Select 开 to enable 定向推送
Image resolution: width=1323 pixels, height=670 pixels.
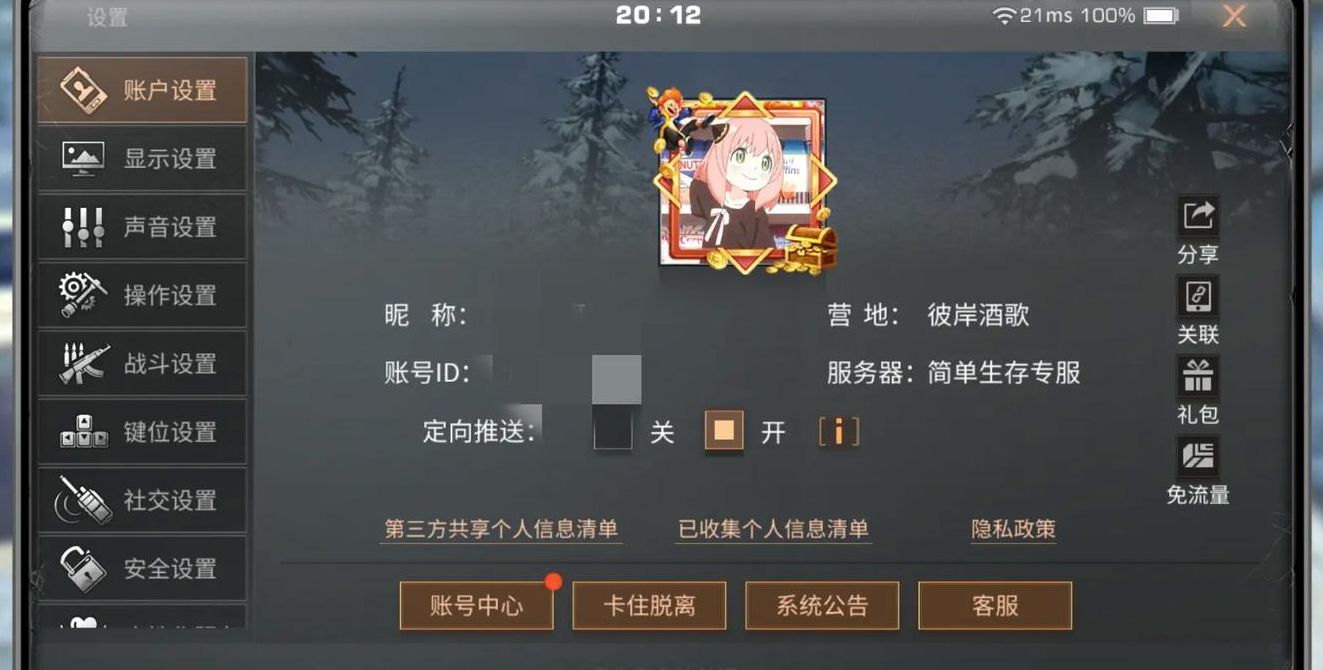click(724, 432)
